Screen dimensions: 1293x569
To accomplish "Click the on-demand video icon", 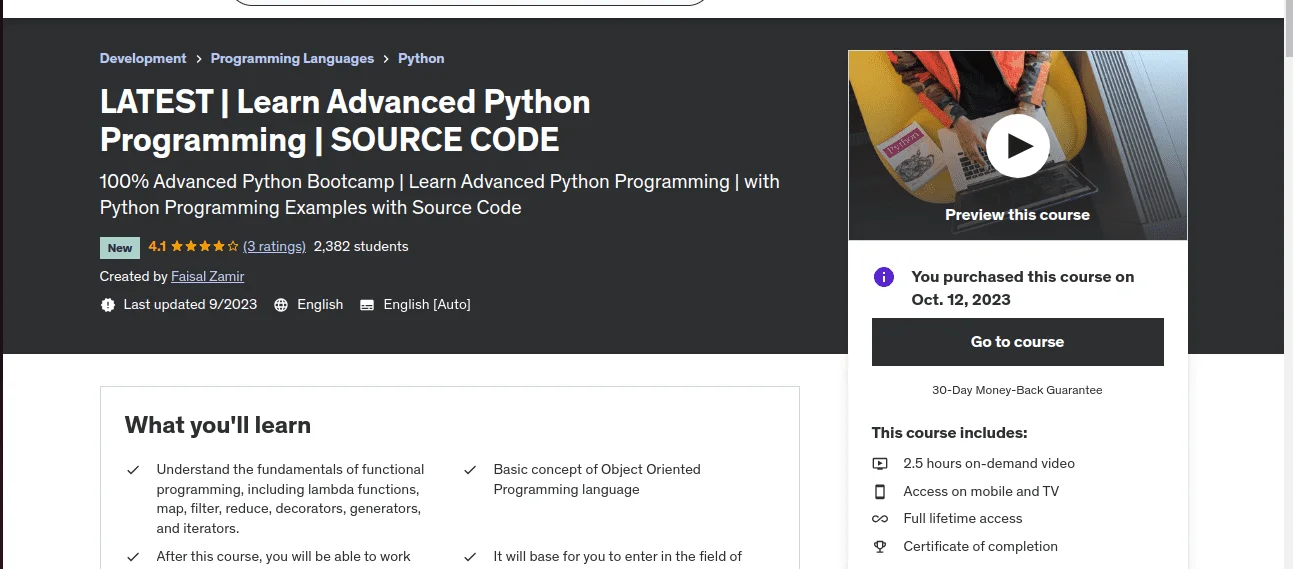I will (x=880, y=464).
